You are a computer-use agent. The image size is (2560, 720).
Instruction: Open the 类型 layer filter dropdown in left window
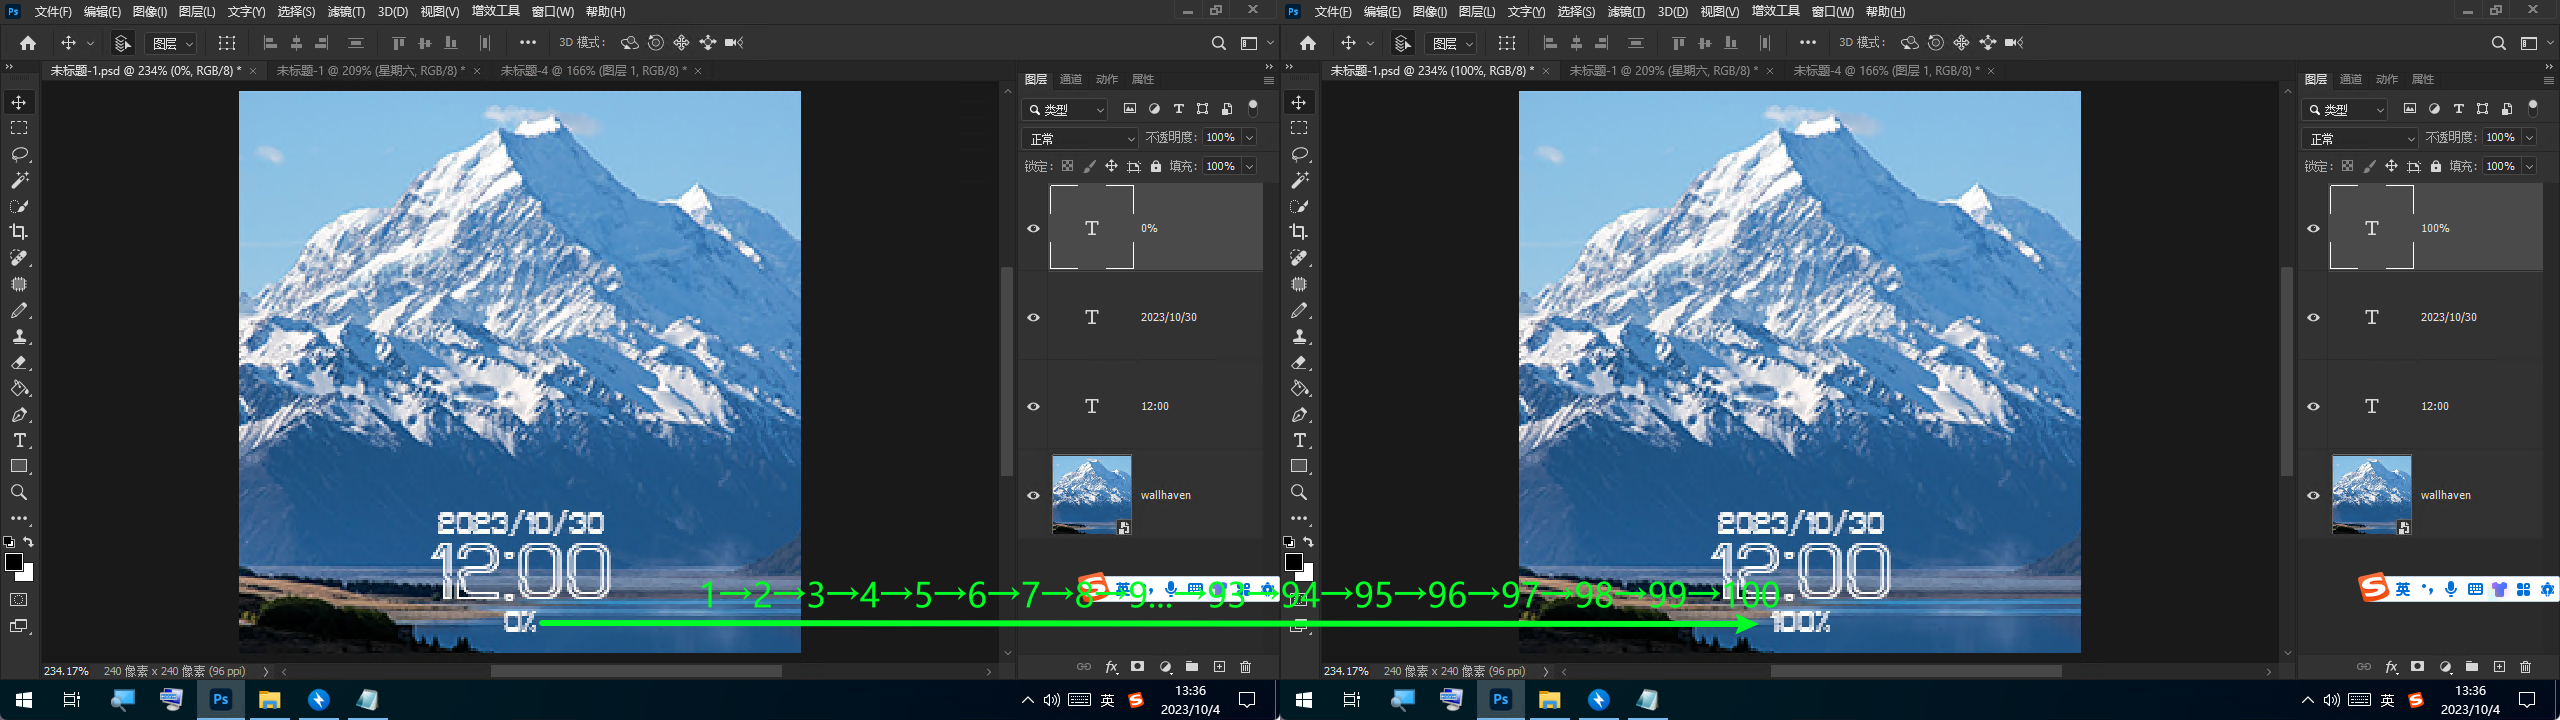[x=1066, y=109]
